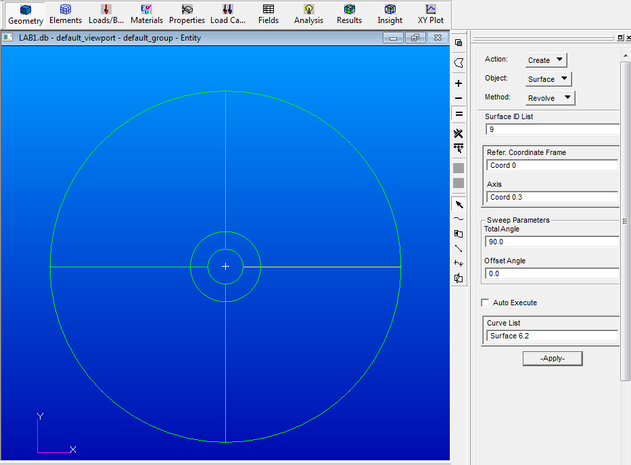Image resolution: width=631 pixels, height=465 pixels.
Task: Click the Offset Angle input field
Action: 553,273
